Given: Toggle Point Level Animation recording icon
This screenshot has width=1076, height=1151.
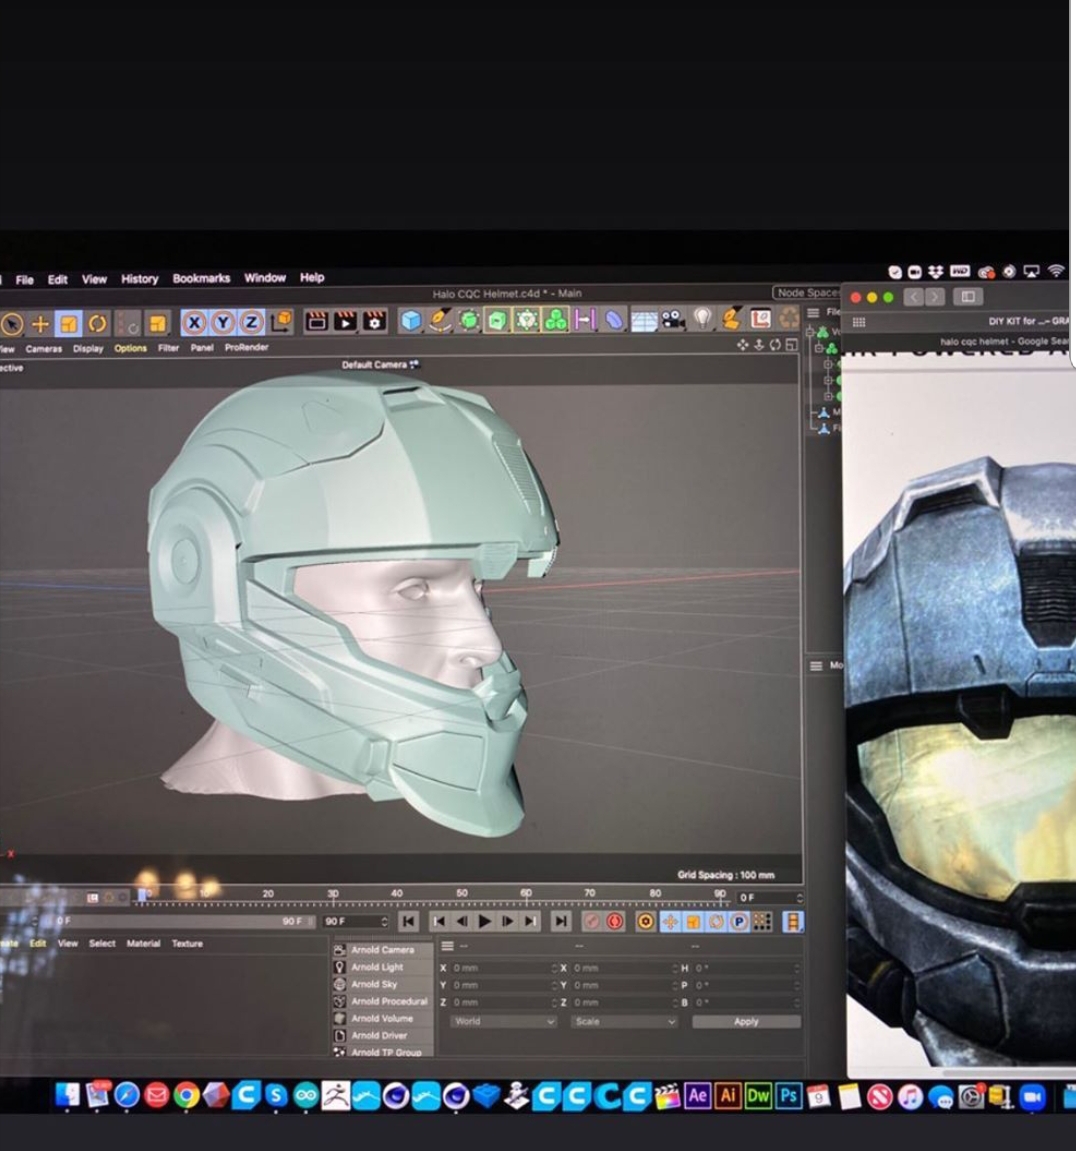Looking at the screenshot, I should coord(763,921).
